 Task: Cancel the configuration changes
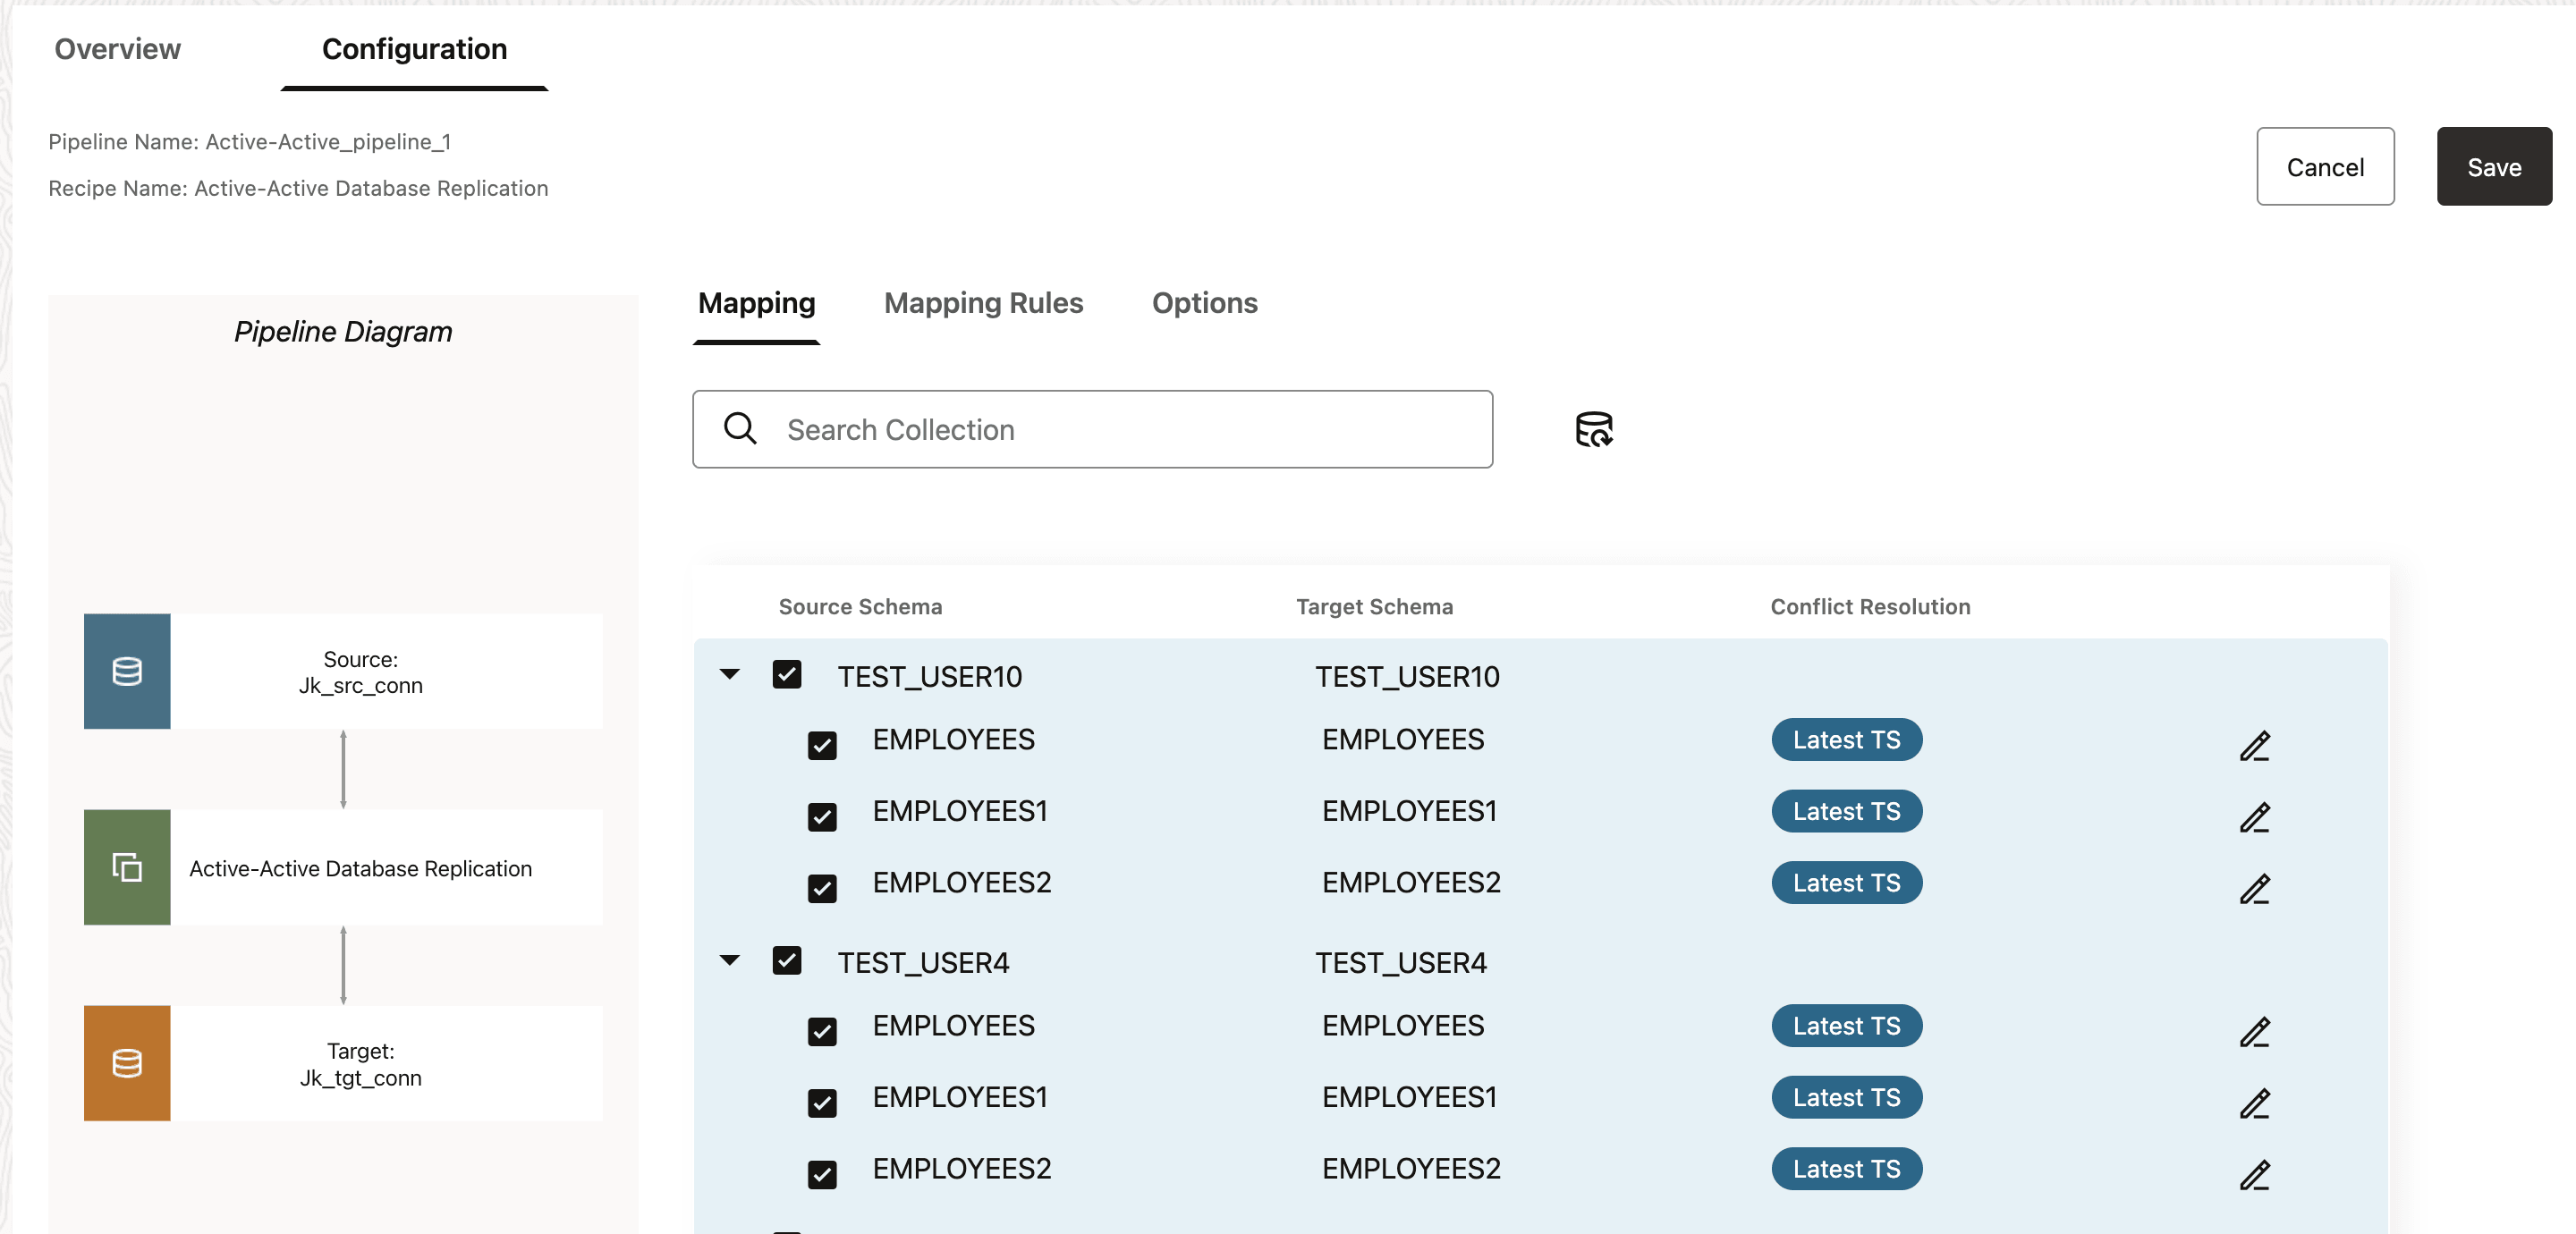pyautogui.click(x=2324, y=167)
